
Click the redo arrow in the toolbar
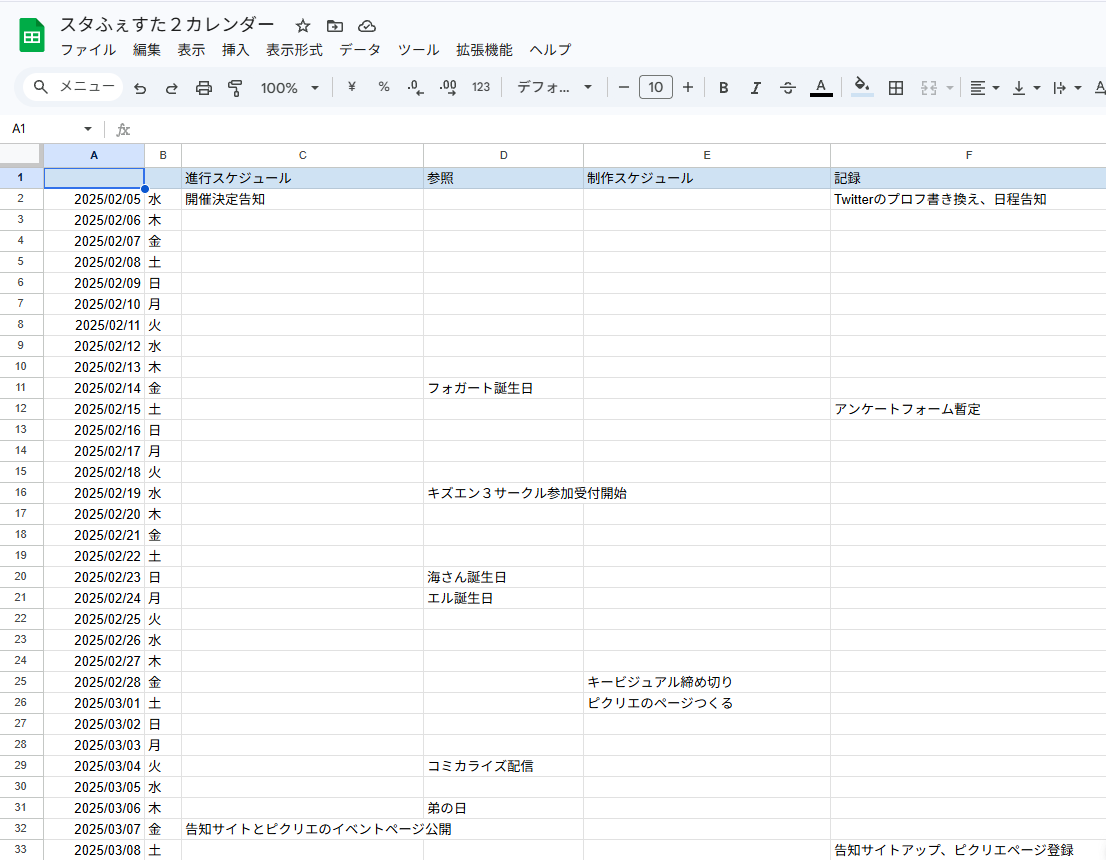[x=171, y=88]
